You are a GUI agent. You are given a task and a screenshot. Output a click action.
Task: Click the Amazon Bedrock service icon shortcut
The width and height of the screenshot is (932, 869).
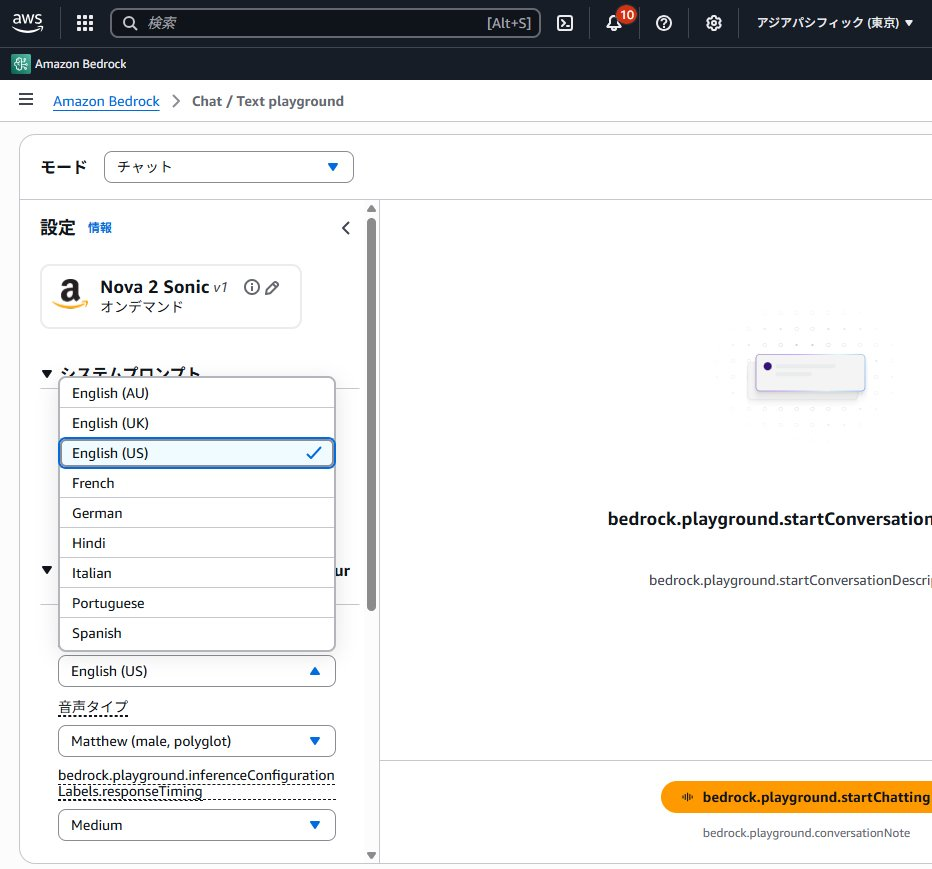[21, 64]
